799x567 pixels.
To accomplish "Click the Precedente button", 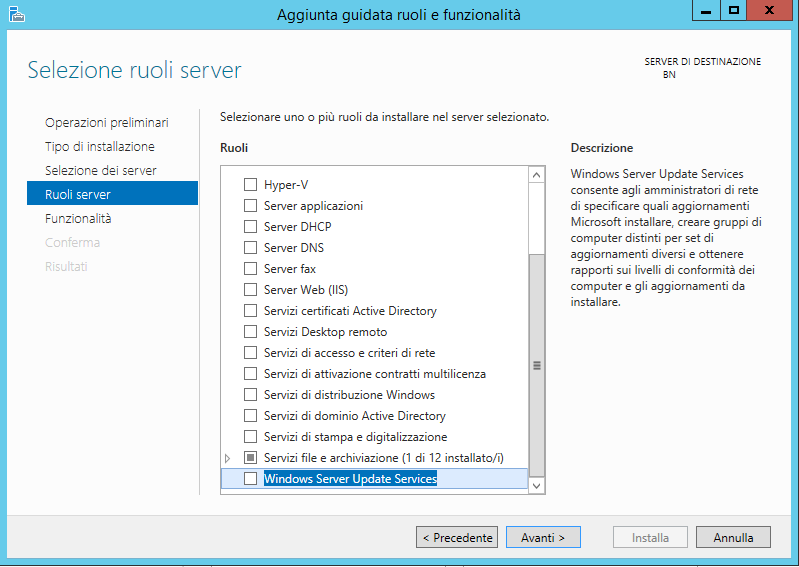I will click(x=457, y=537).
